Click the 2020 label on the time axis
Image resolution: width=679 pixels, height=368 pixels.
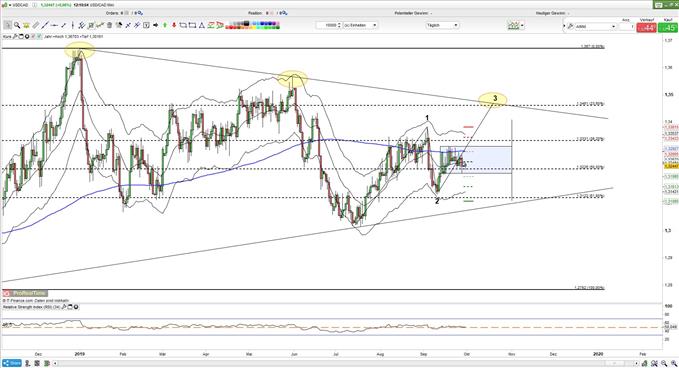598,354
